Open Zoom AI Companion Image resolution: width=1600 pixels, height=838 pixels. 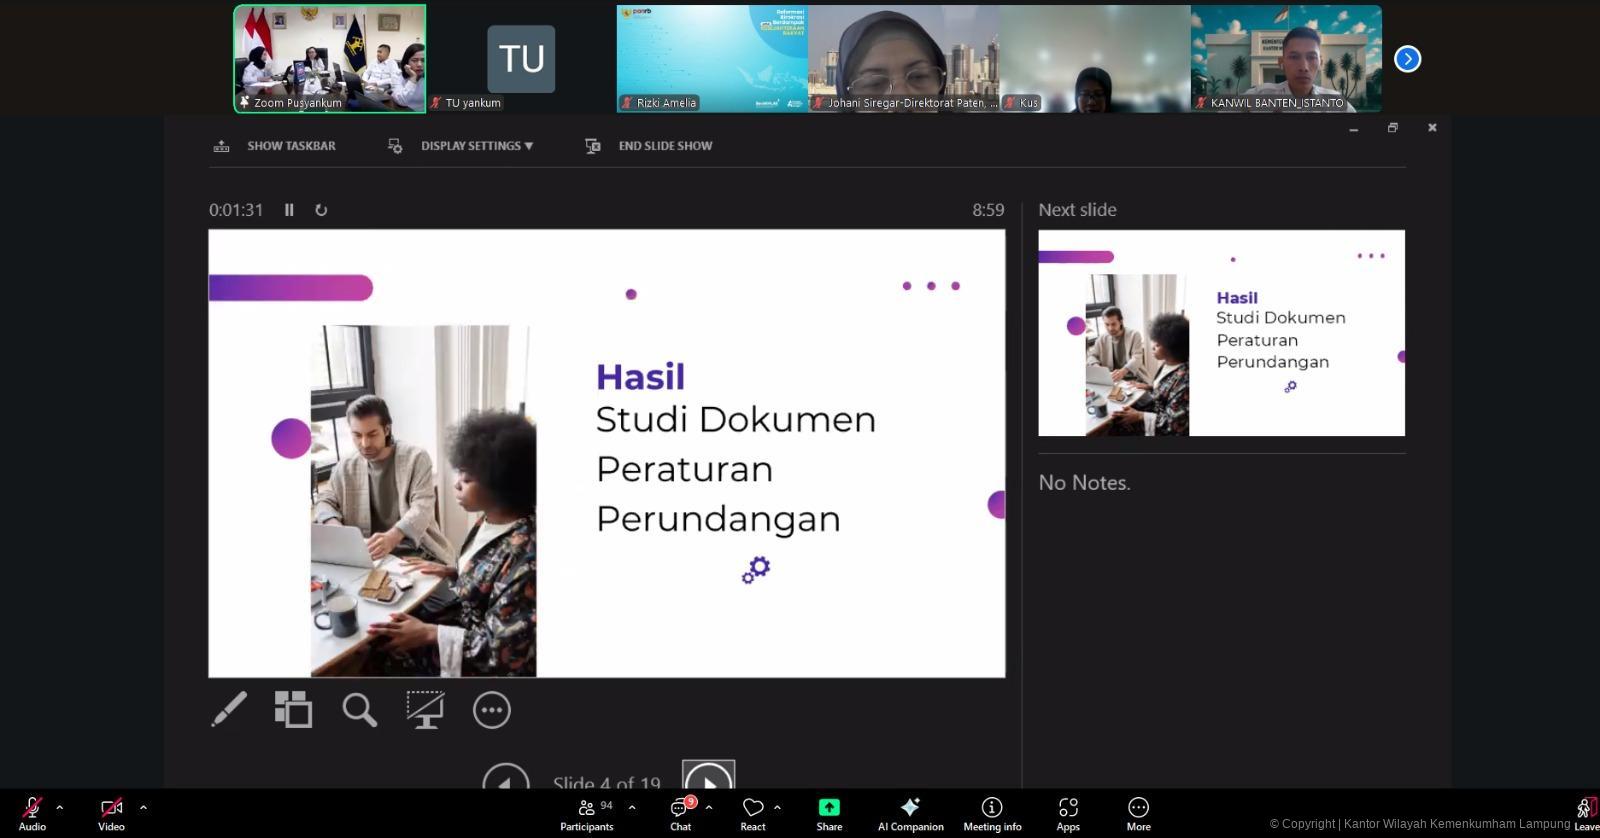(x=910, y=813)
